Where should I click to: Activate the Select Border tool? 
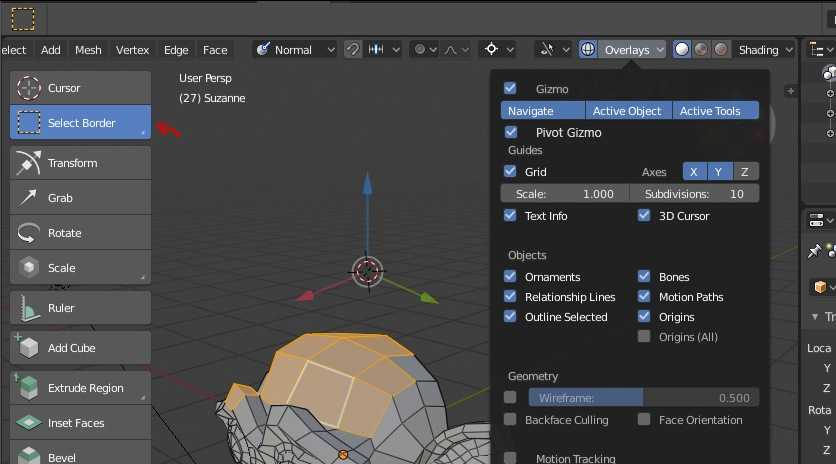click(x=81, y=123)
